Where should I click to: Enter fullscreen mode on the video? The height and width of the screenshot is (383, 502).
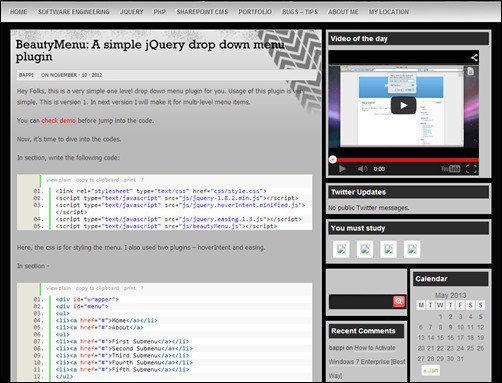471,169
